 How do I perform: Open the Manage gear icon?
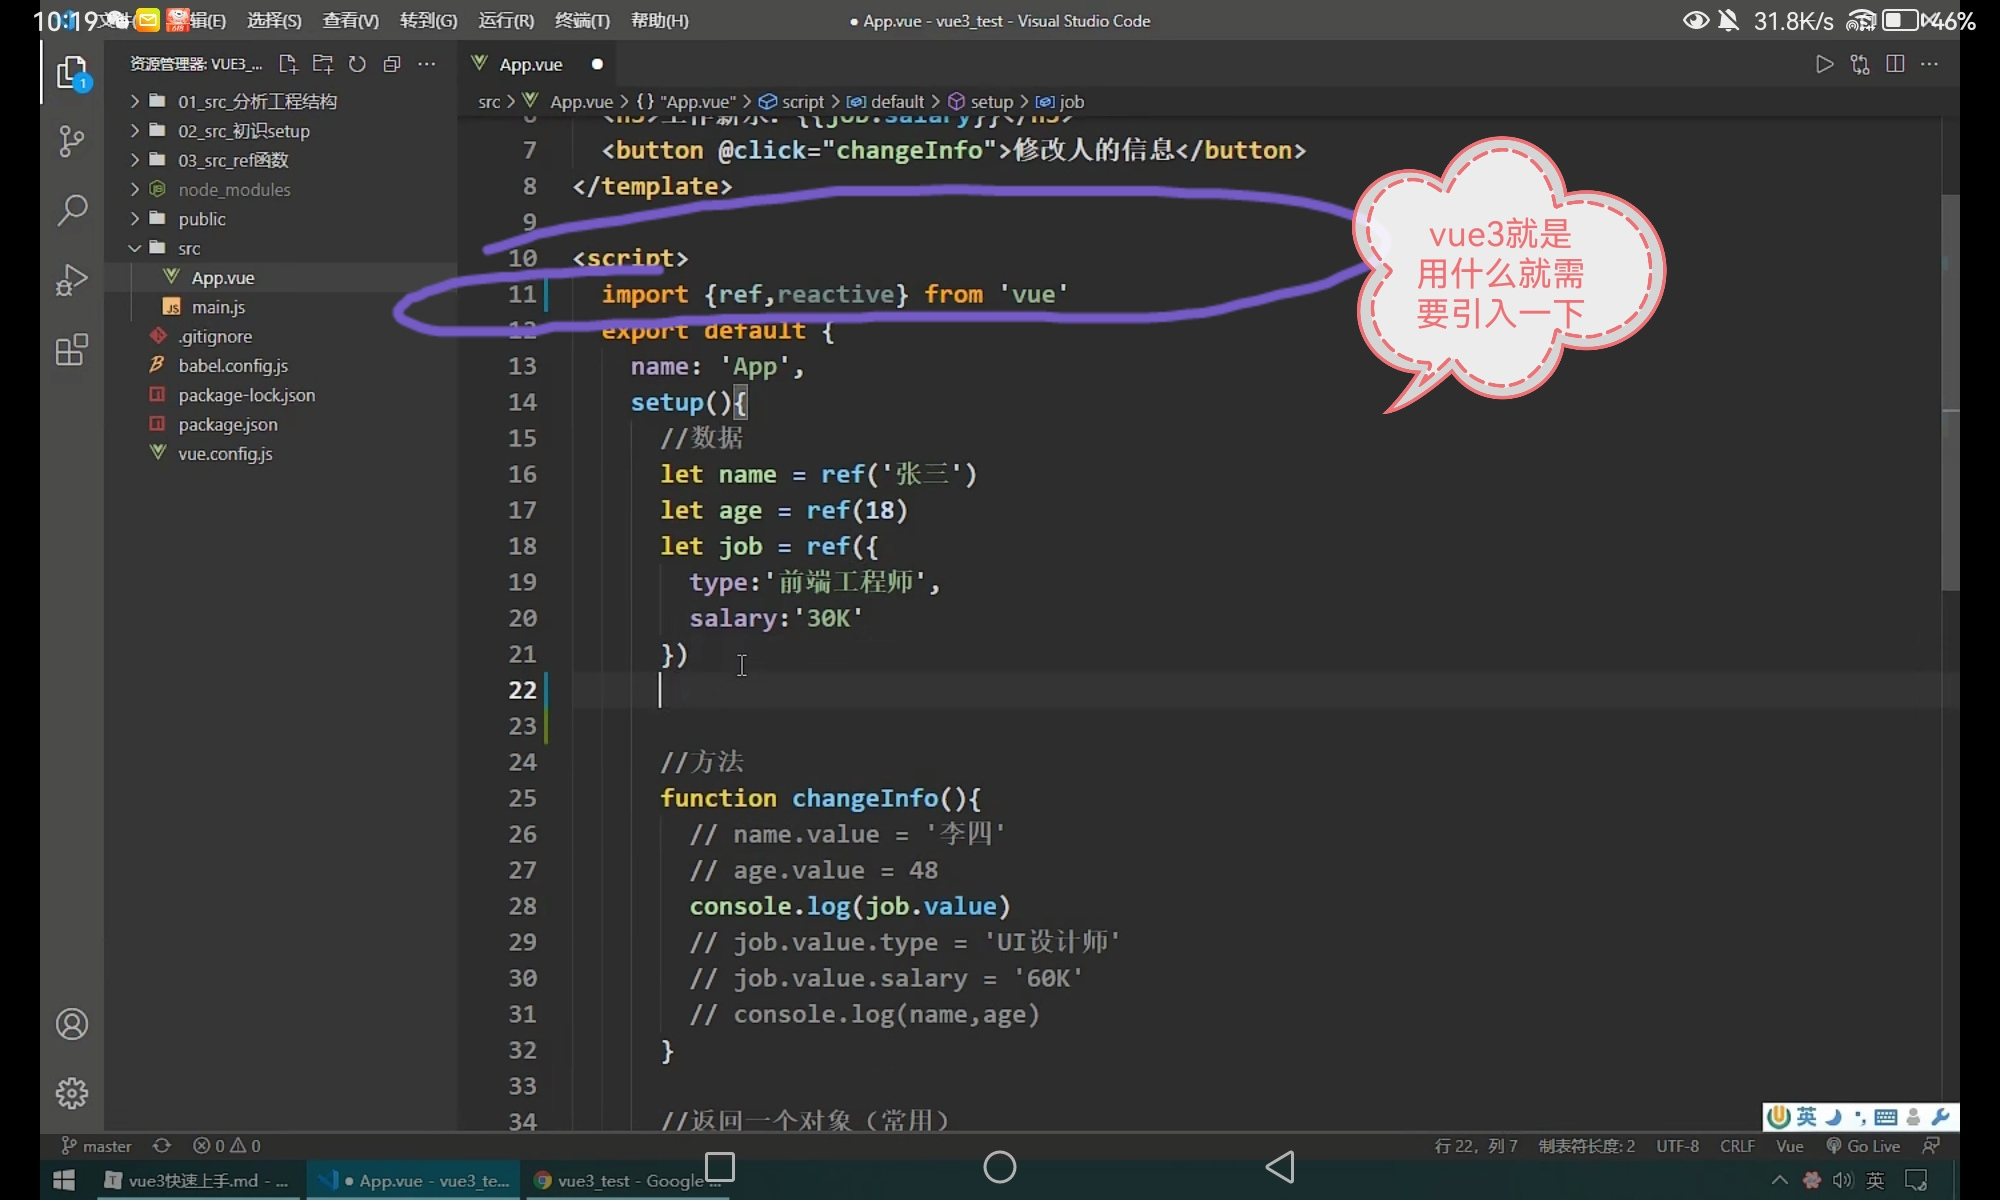pyautogui.click(x=71, y=1093)
